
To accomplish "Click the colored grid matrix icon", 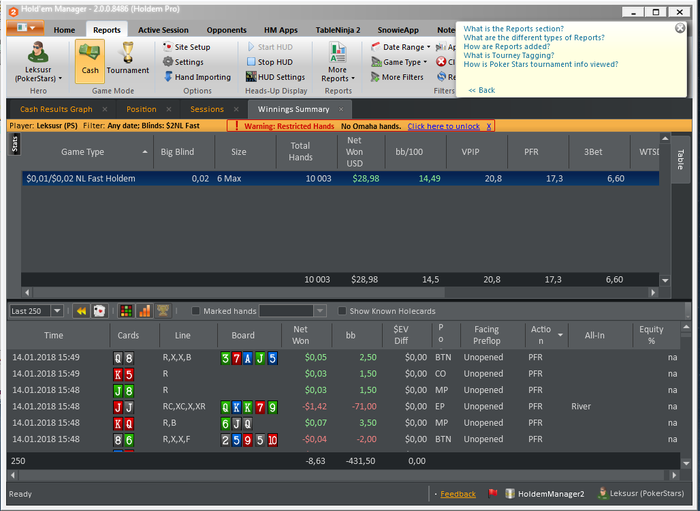I will click(x=126, y=311).
